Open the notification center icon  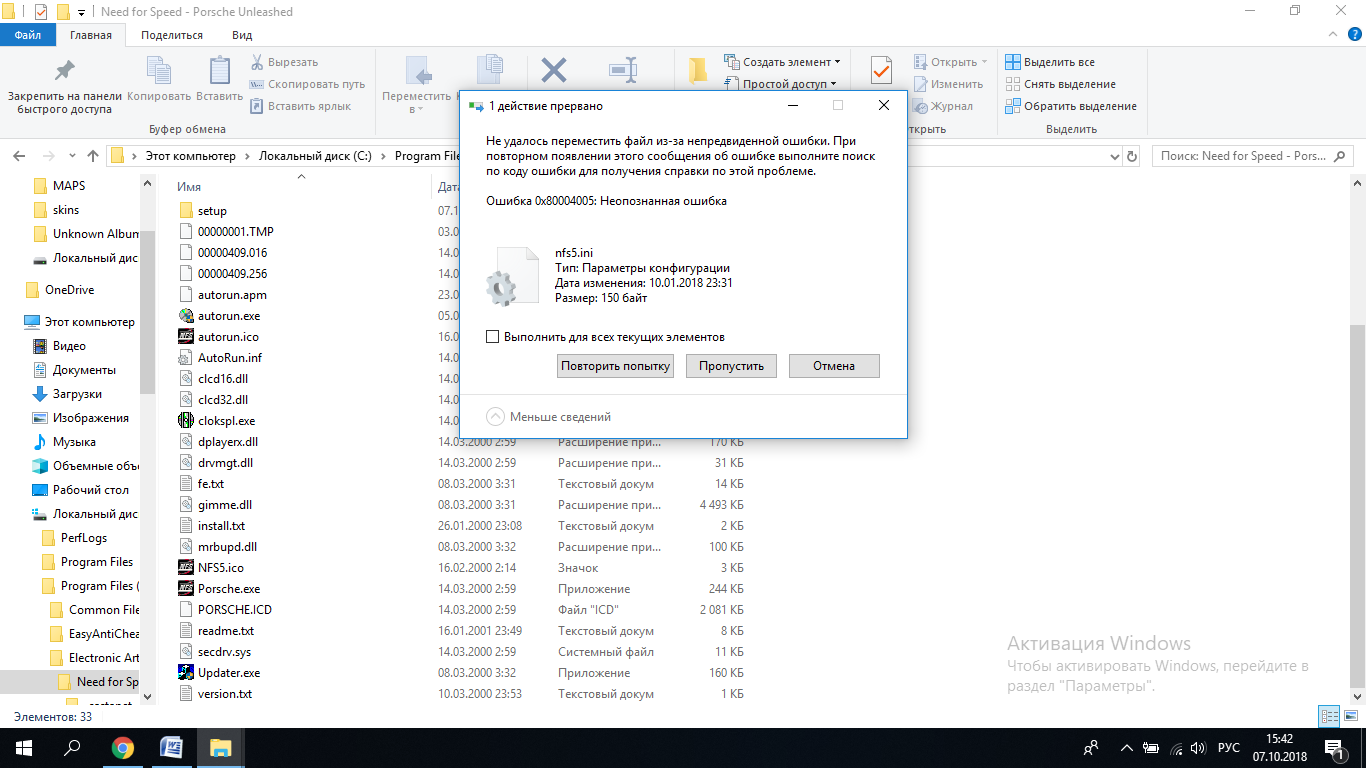[1334, 748]
